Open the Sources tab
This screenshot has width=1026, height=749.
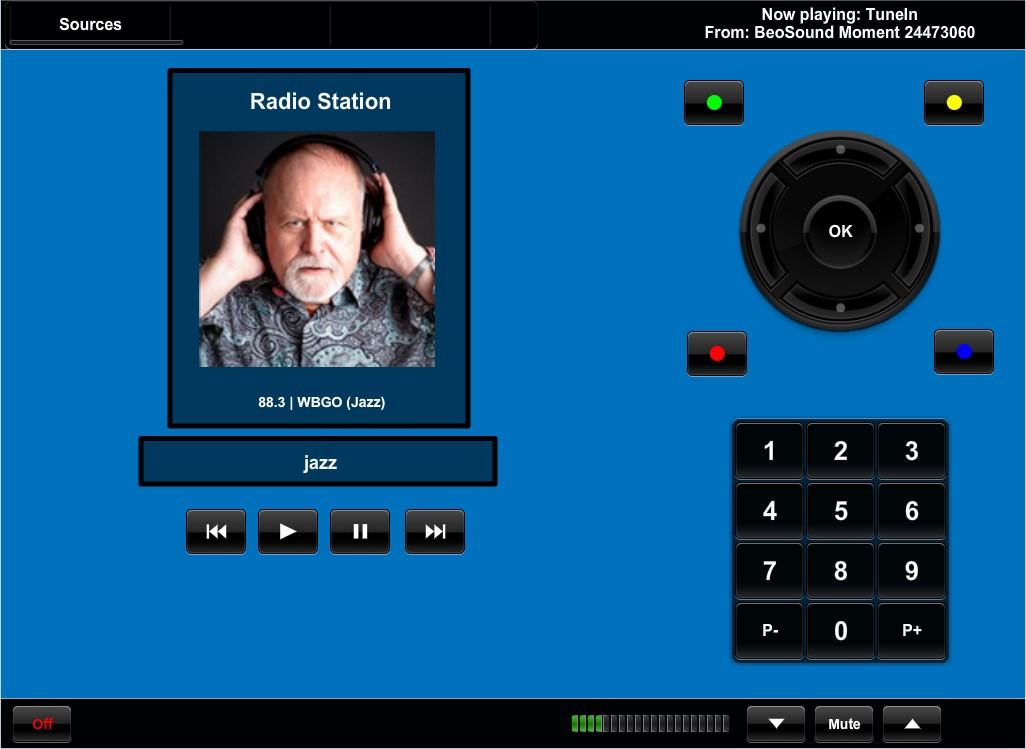[x=90, y=24]
